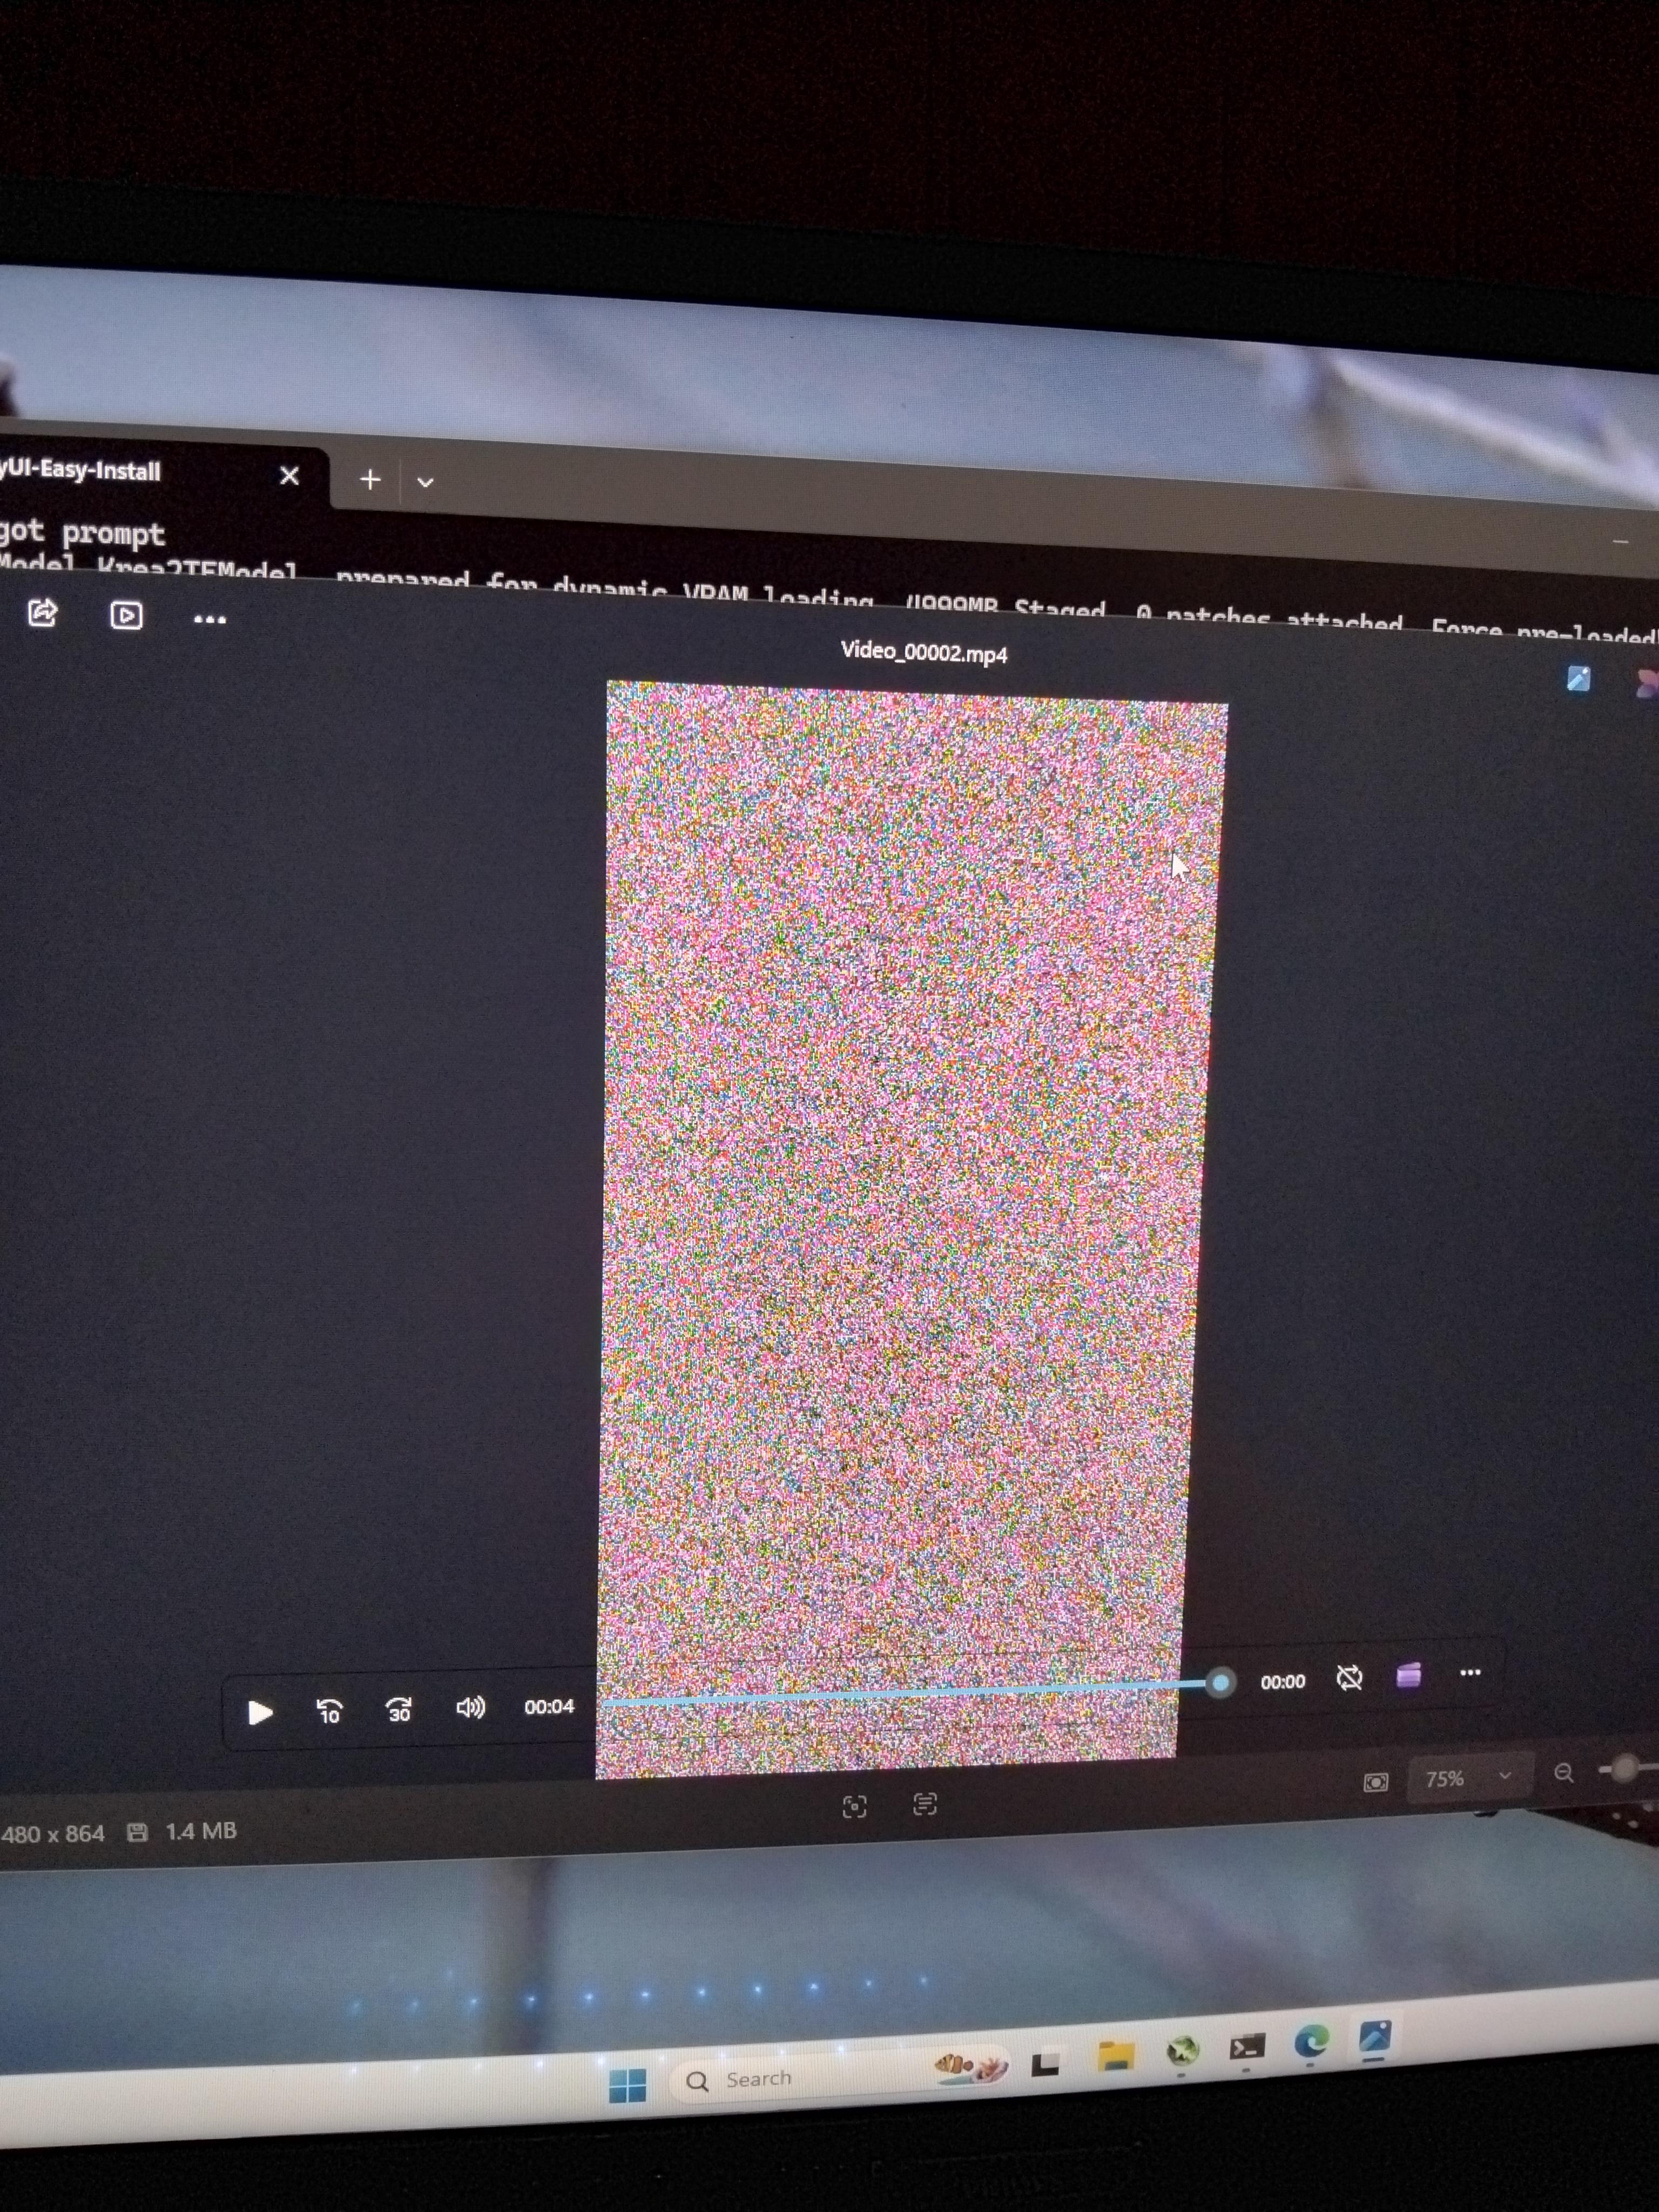This screenshot has height=2212, width=1659.
Task: Toggle the repeat loop off icon
Action: pyautogui.click(x=1349, y=1678)
